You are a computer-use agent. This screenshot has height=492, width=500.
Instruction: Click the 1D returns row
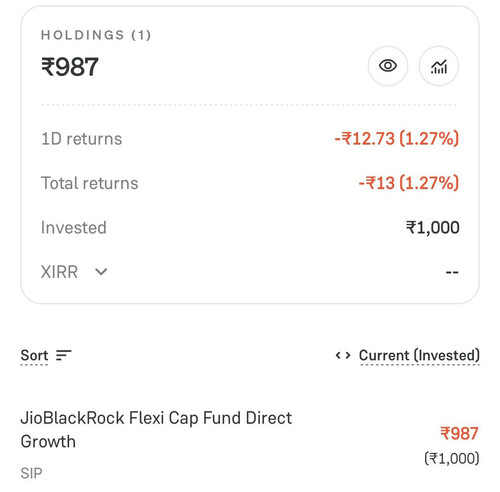click(x=250, y=139)
